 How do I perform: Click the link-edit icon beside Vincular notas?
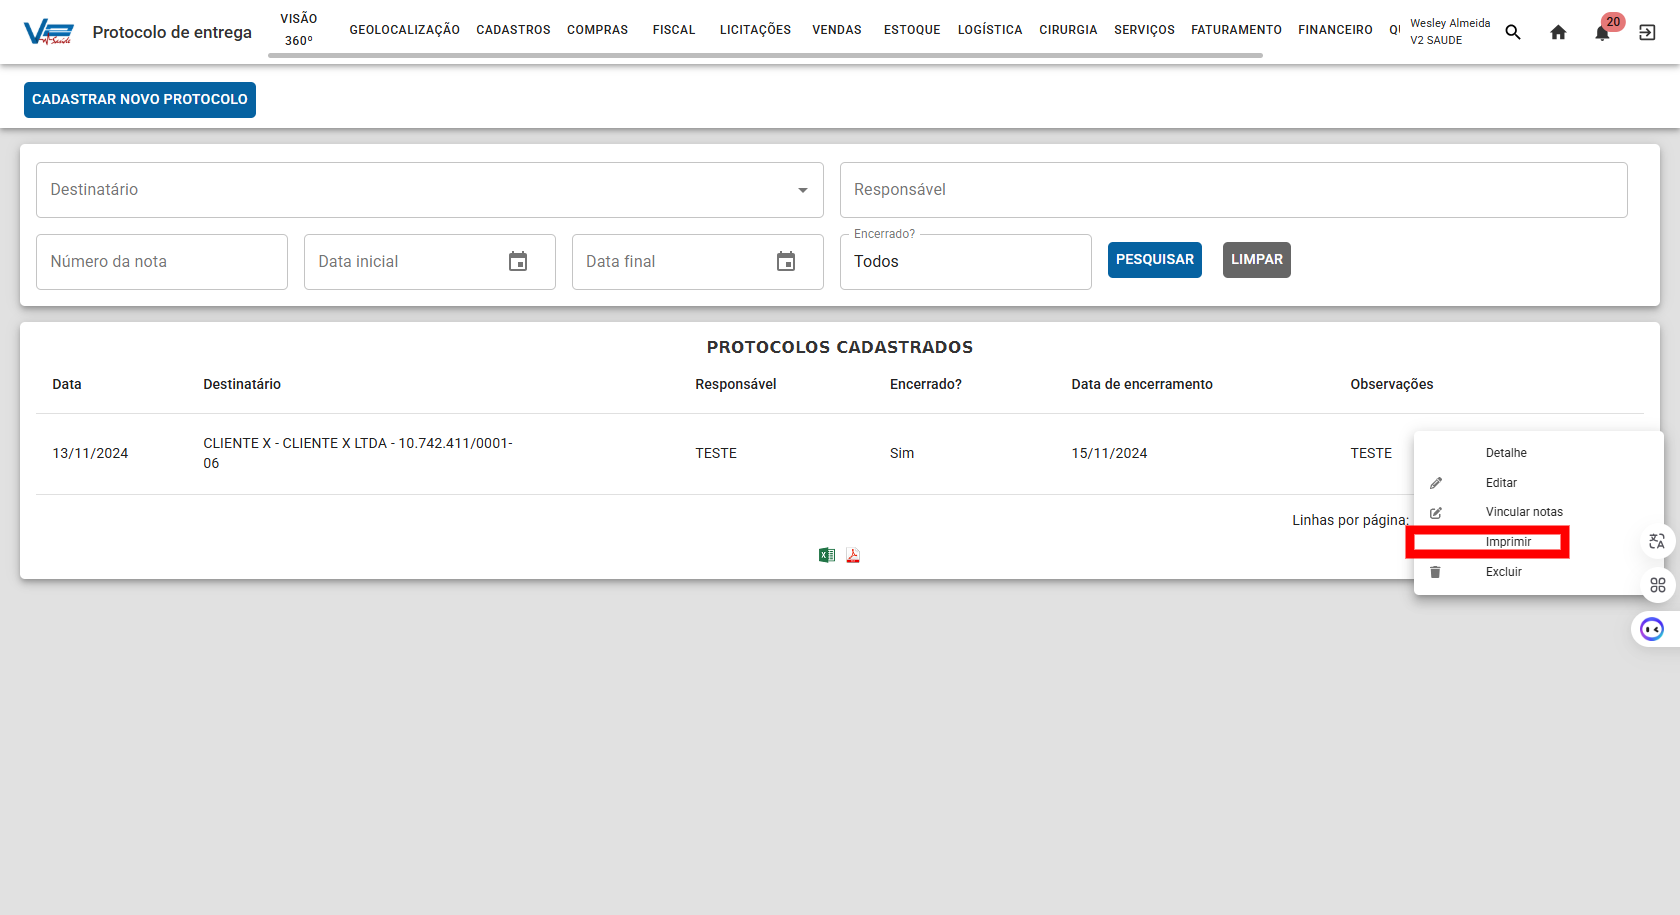[x=1436, y=512]
